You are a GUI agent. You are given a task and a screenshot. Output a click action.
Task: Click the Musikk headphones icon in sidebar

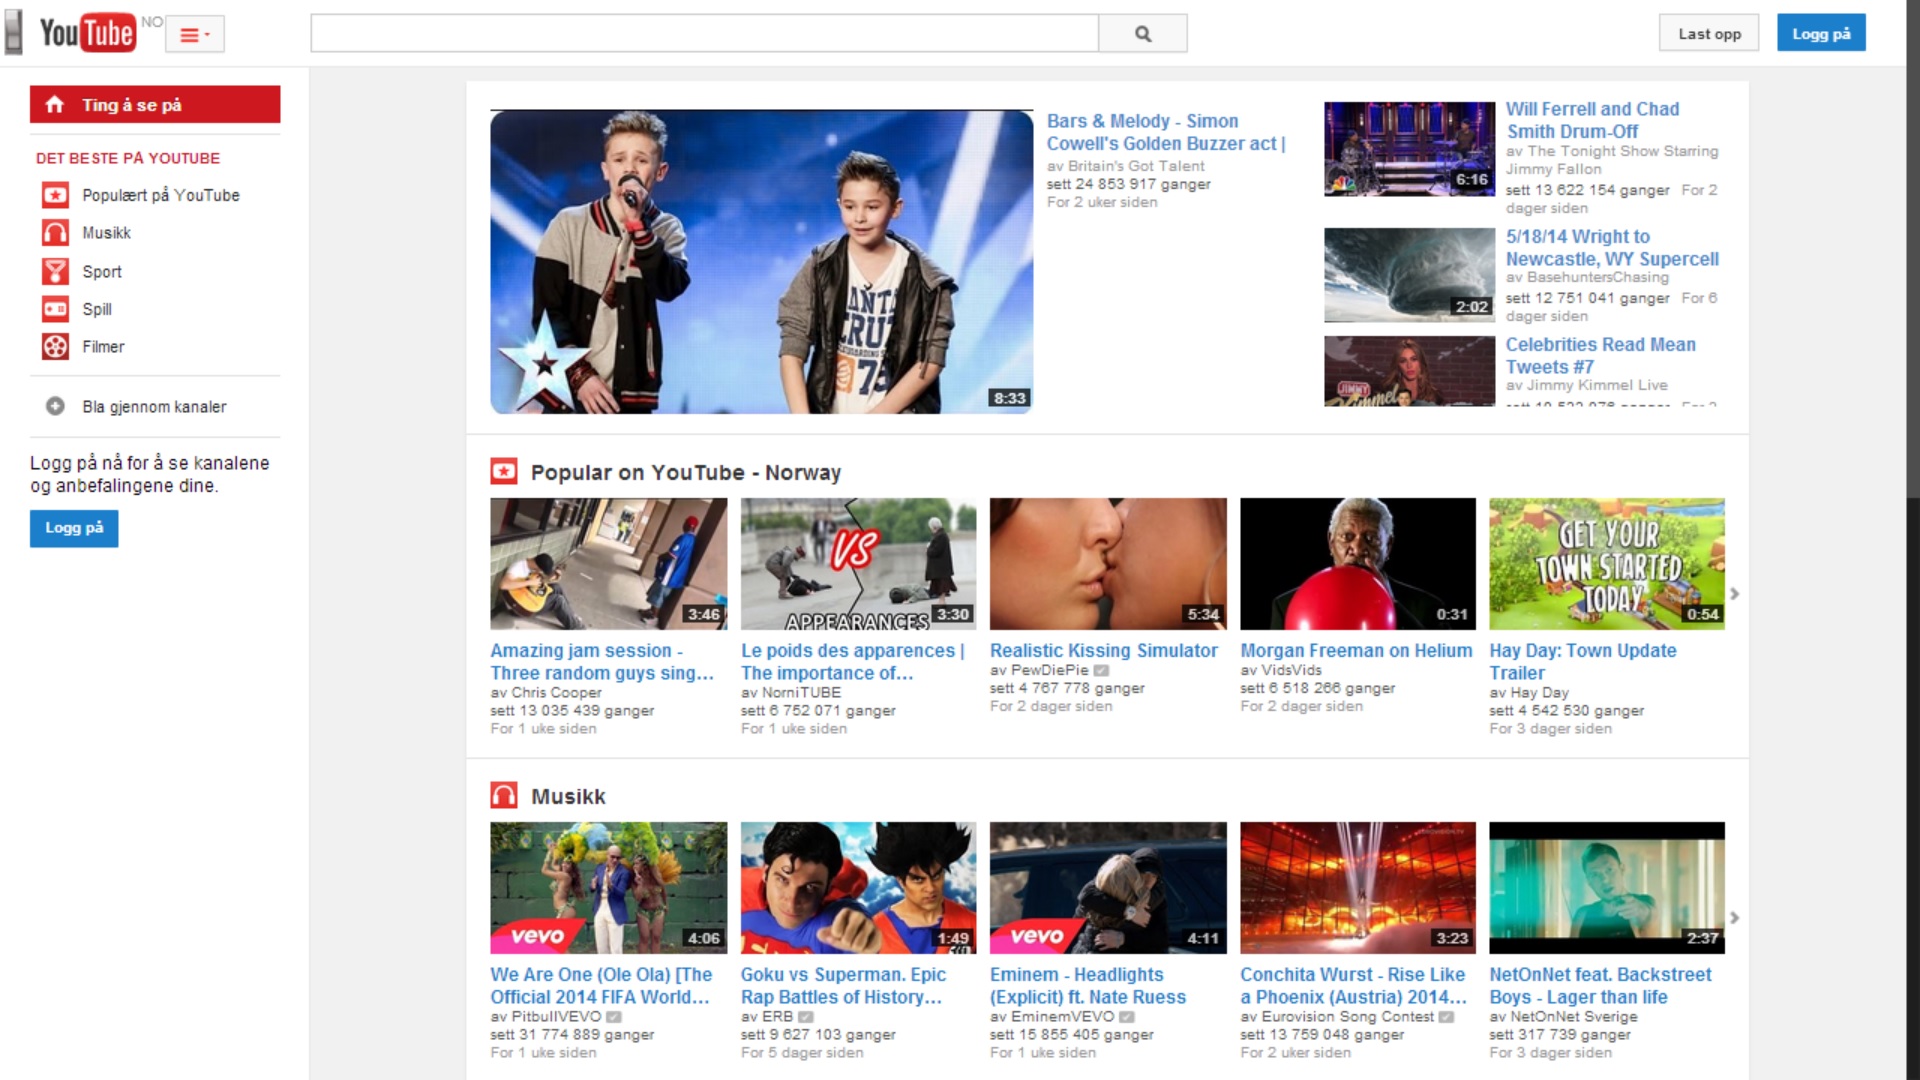pyautogui.click(x=55, y=233)
